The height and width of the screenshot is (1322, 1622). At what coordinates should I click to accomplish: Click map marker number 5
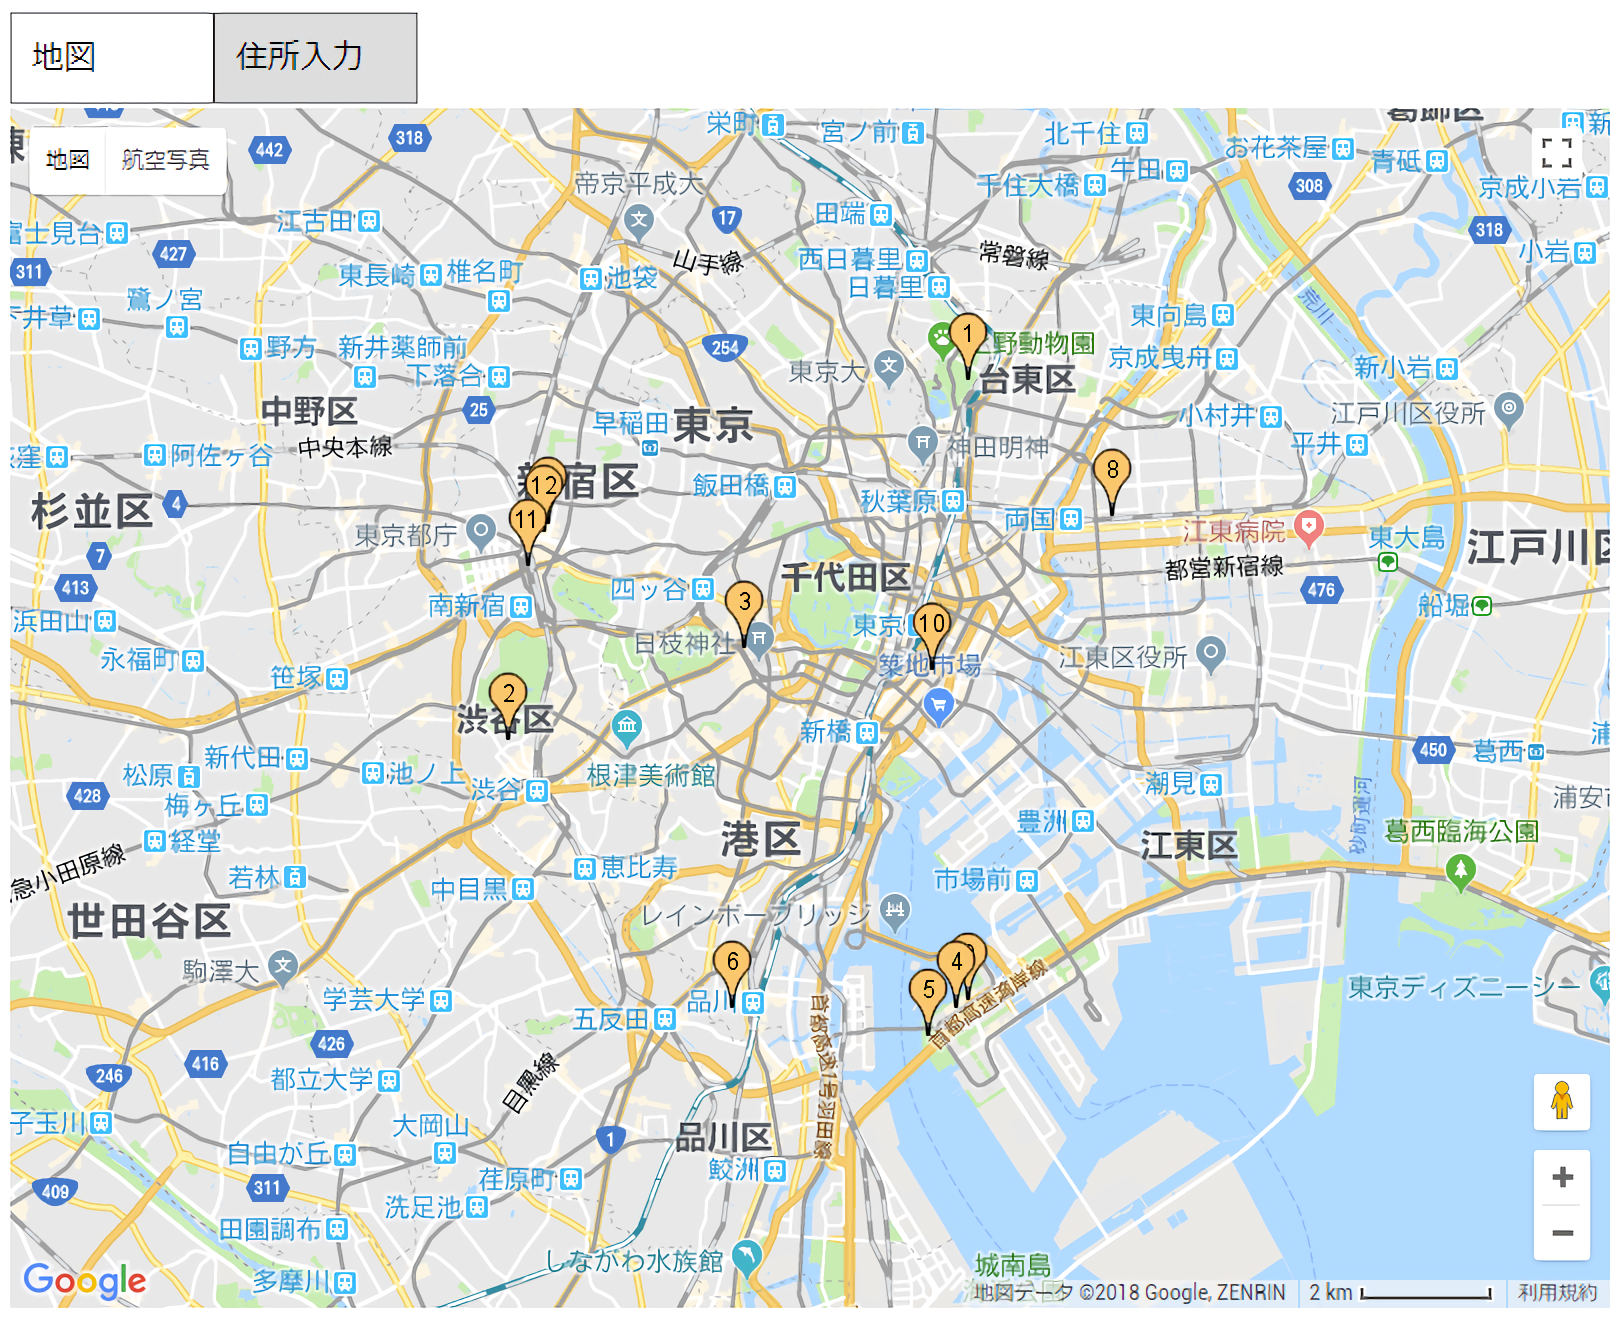point(928,992)
